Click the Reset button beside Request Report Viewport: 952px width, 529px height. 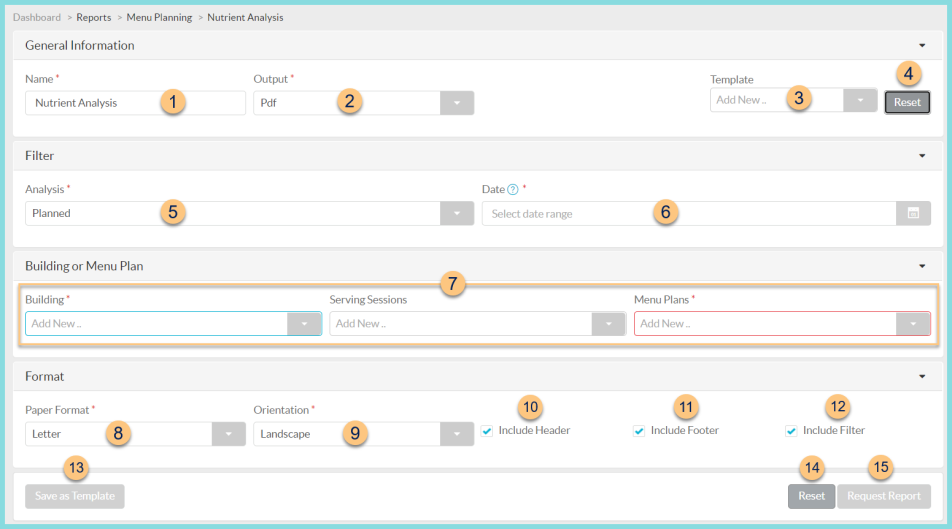click(x=811, y=496)
